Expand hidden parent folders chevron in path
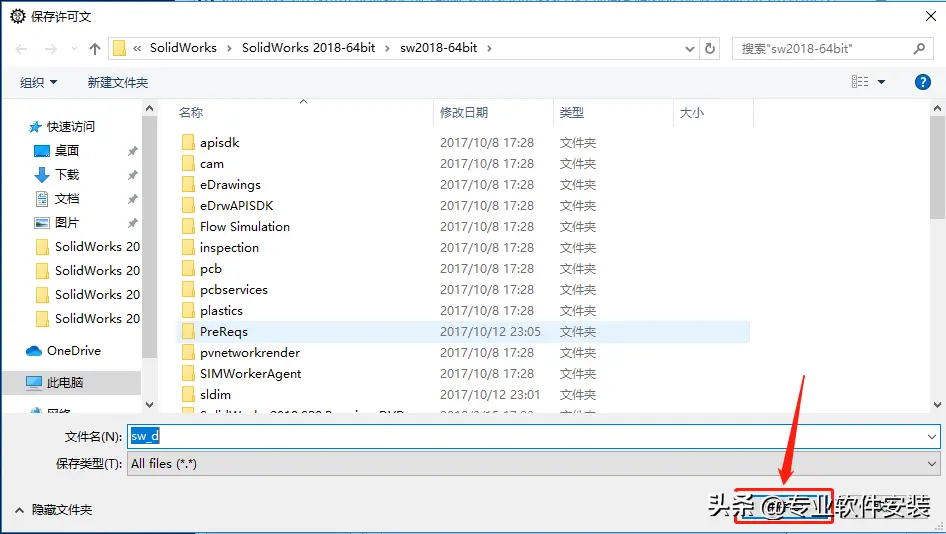 click(x=137, y=48)
